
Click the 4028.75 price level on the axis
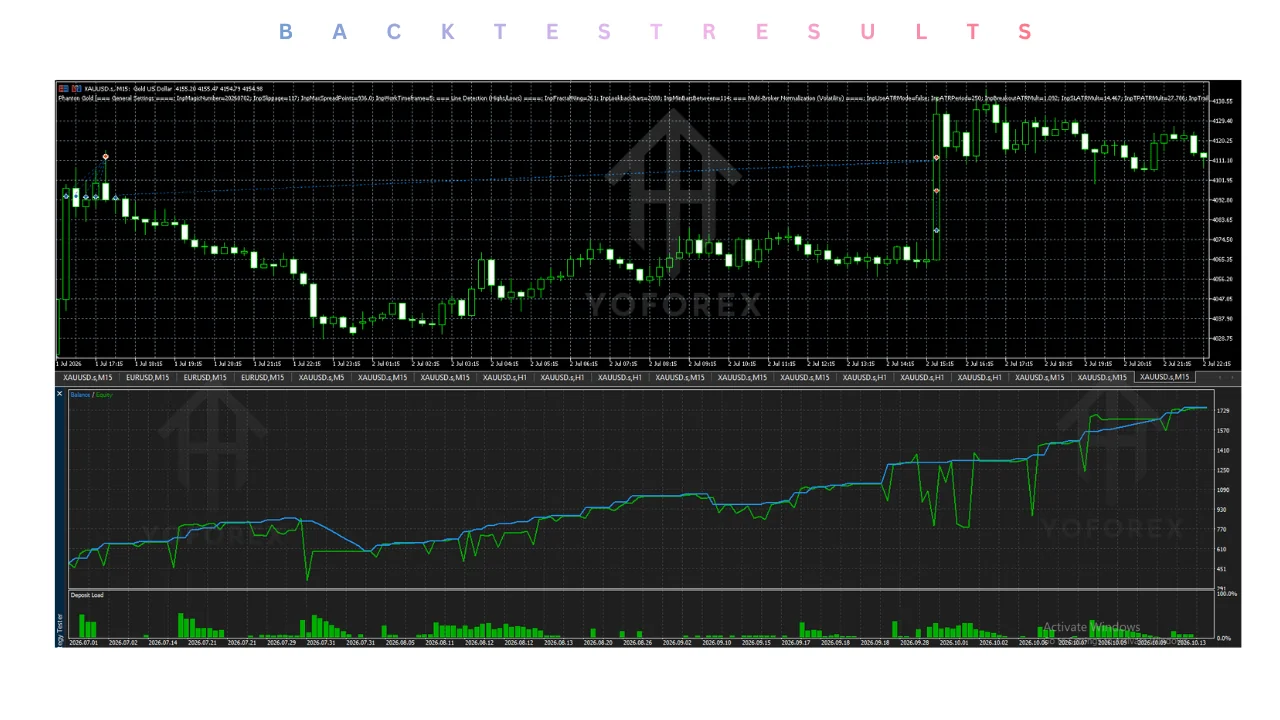point(1222,339)
